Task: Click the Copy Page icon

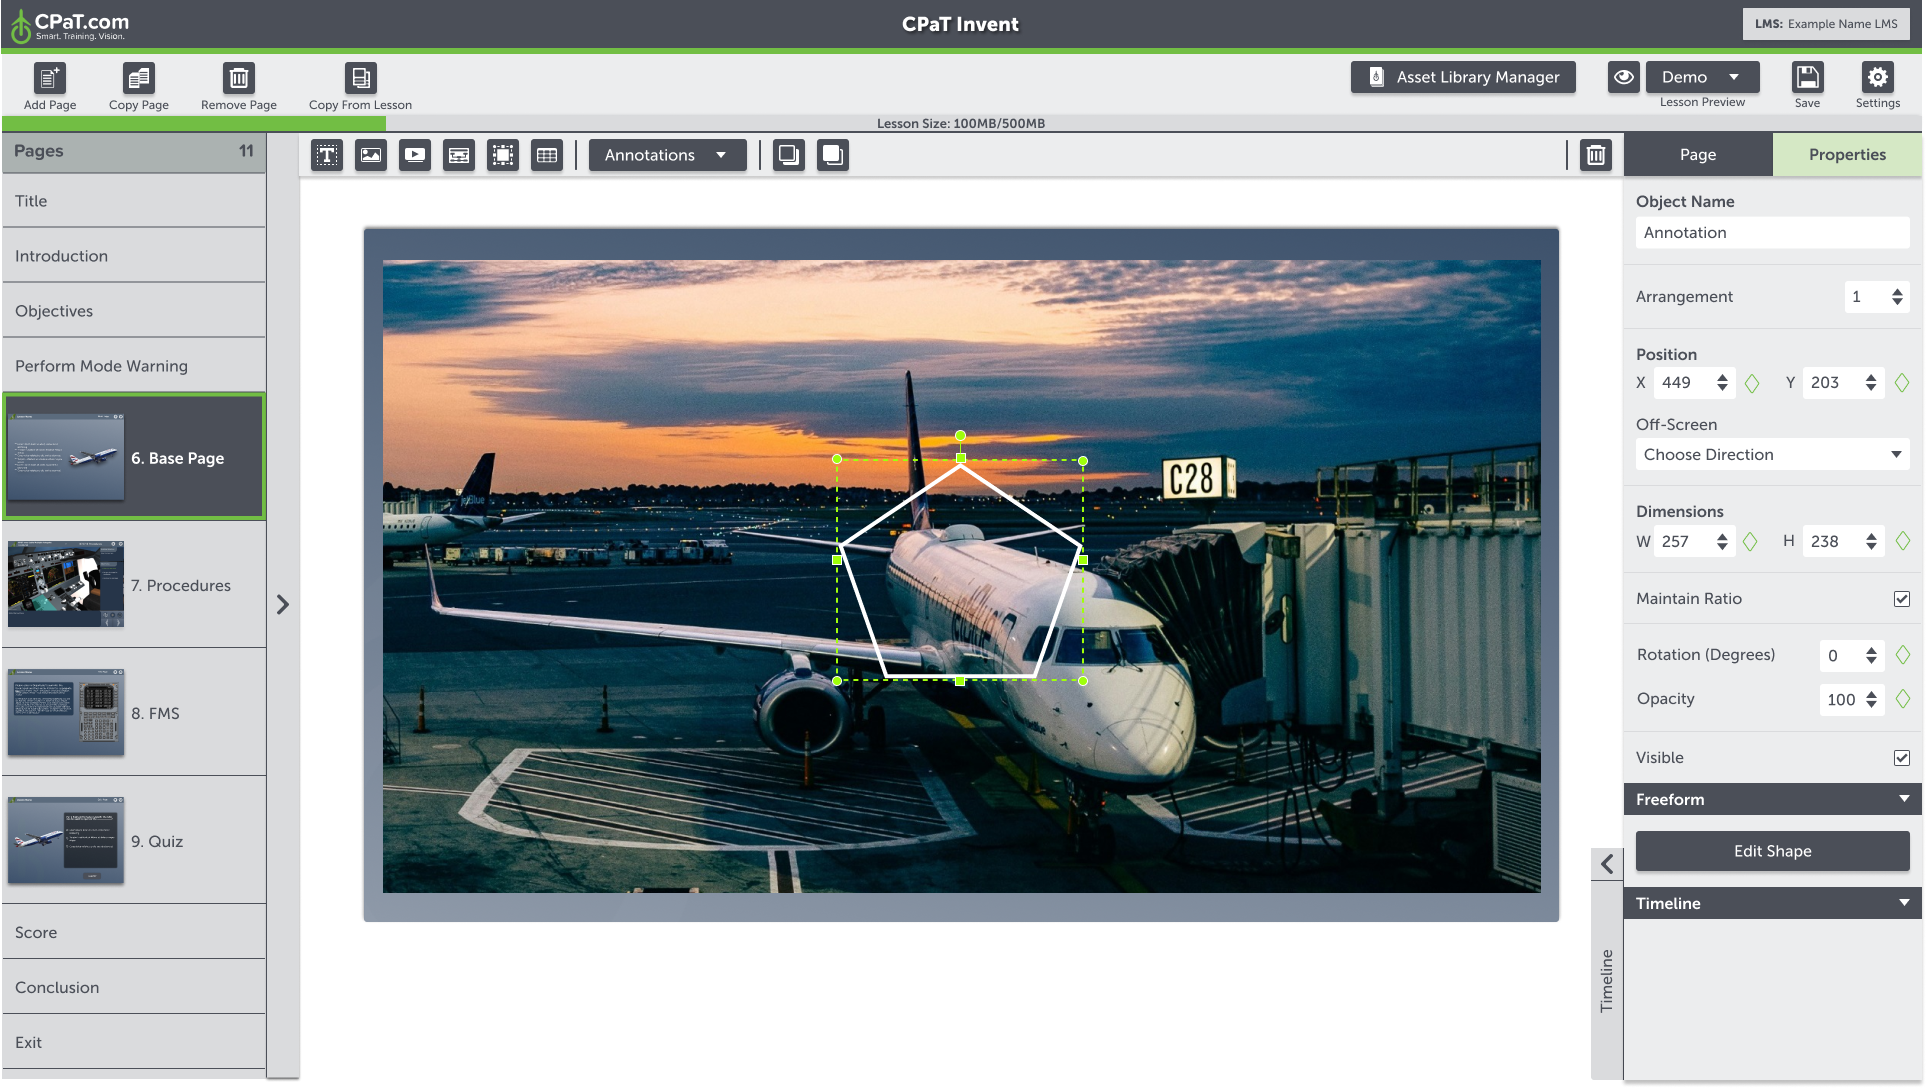Action: (x=138, y=78)
